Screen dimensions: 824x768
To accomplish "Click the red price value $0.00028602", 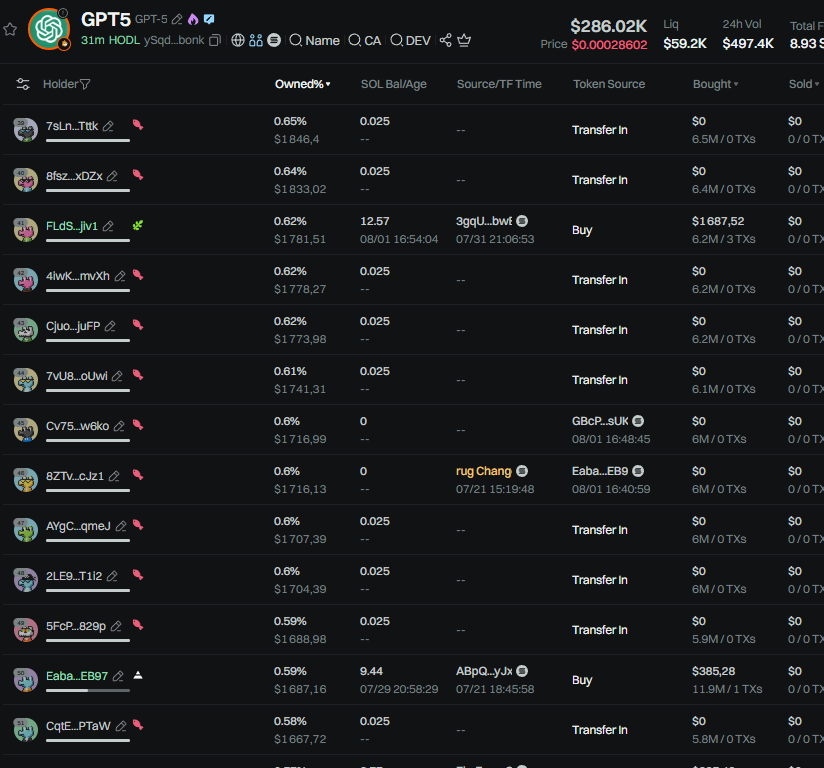I will pyautogui.click(x=610, y=45).
